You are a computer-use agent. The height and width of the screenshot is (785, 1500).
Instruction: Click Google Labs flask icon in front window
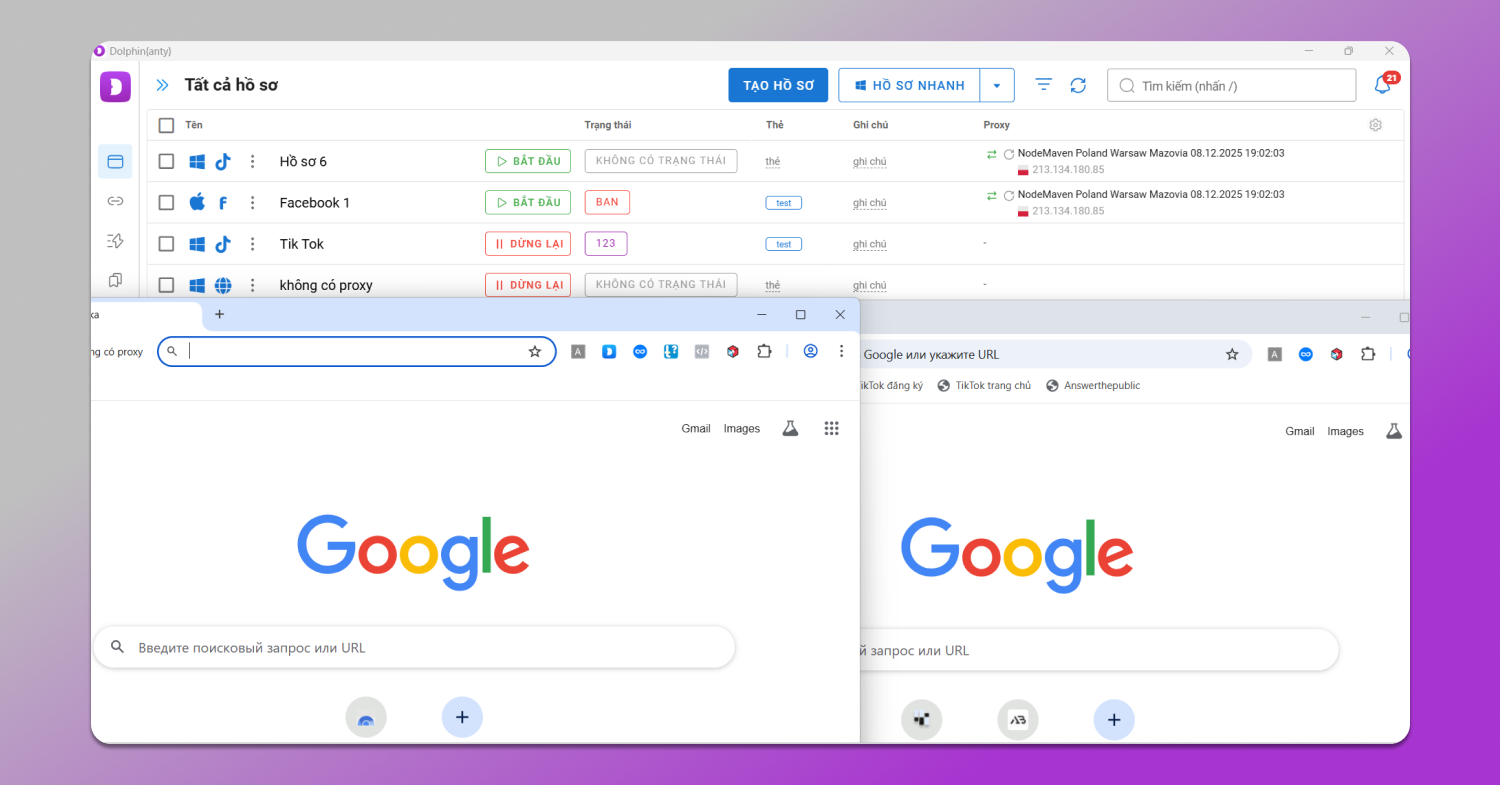click(790, 428)
